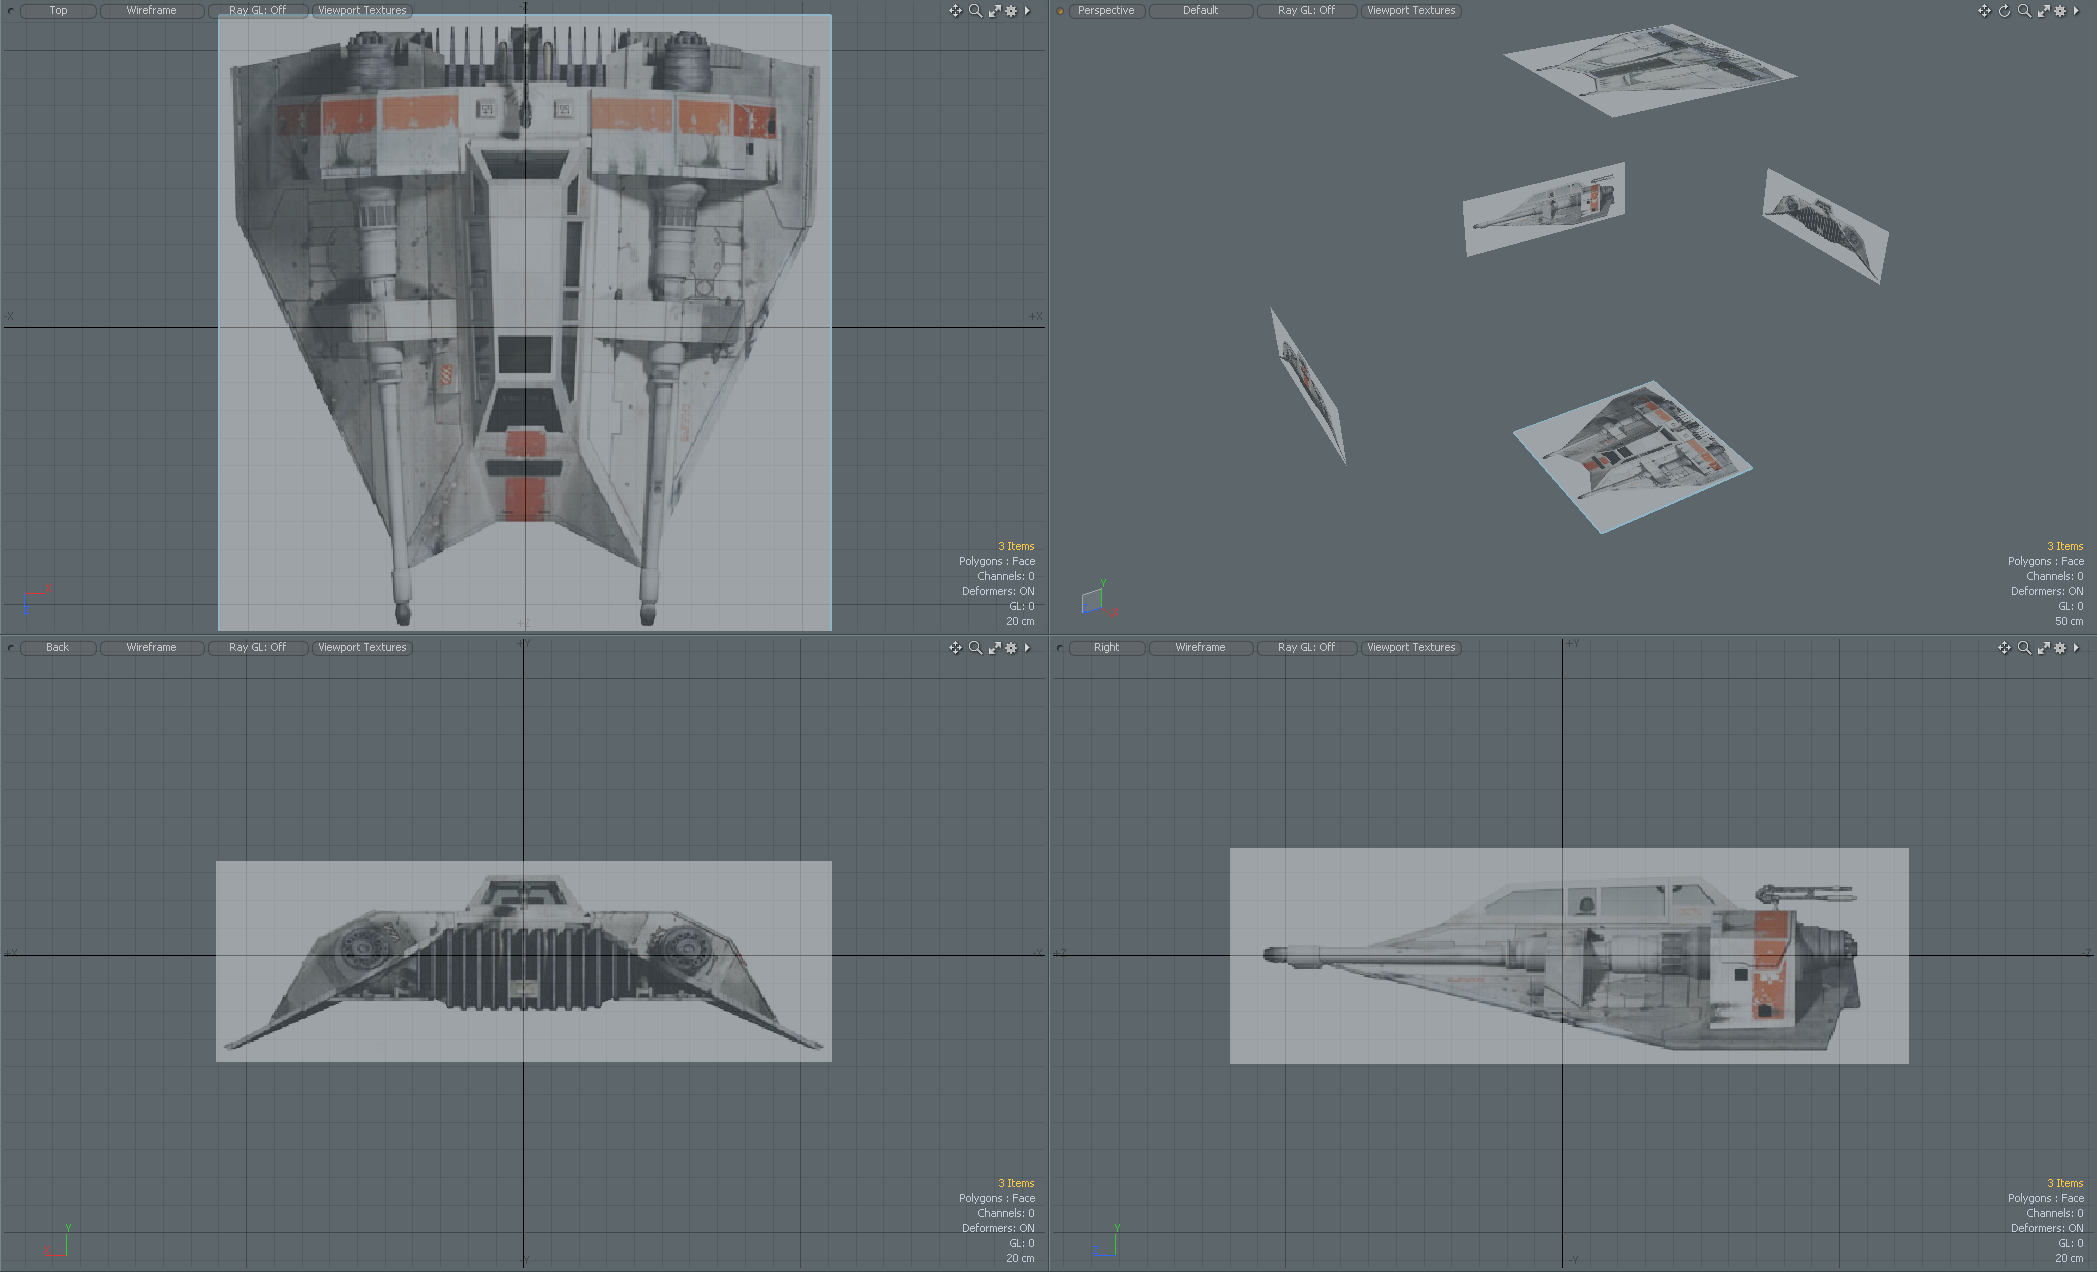Open the Perspective viewport settings gear

click(2060, 11)
